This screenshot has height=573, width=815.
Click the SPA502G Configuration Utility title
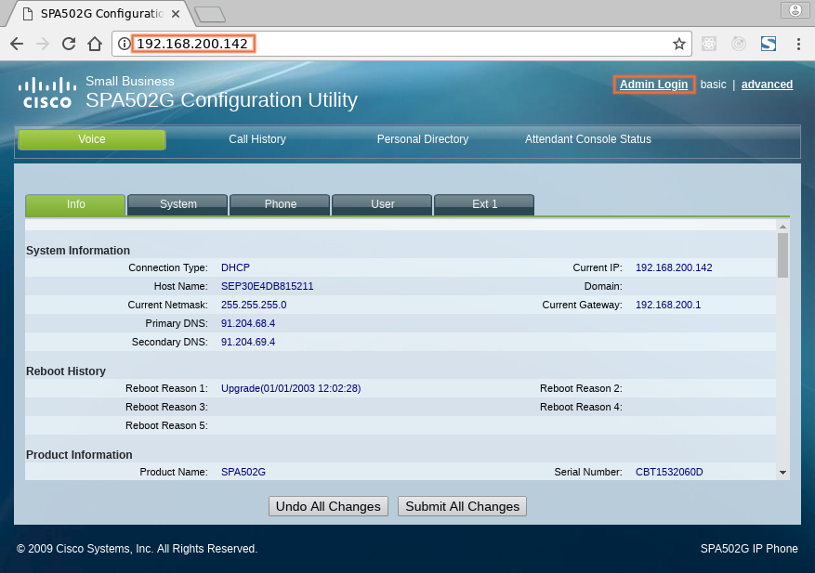pyautogui.click(x=221, y=100)
